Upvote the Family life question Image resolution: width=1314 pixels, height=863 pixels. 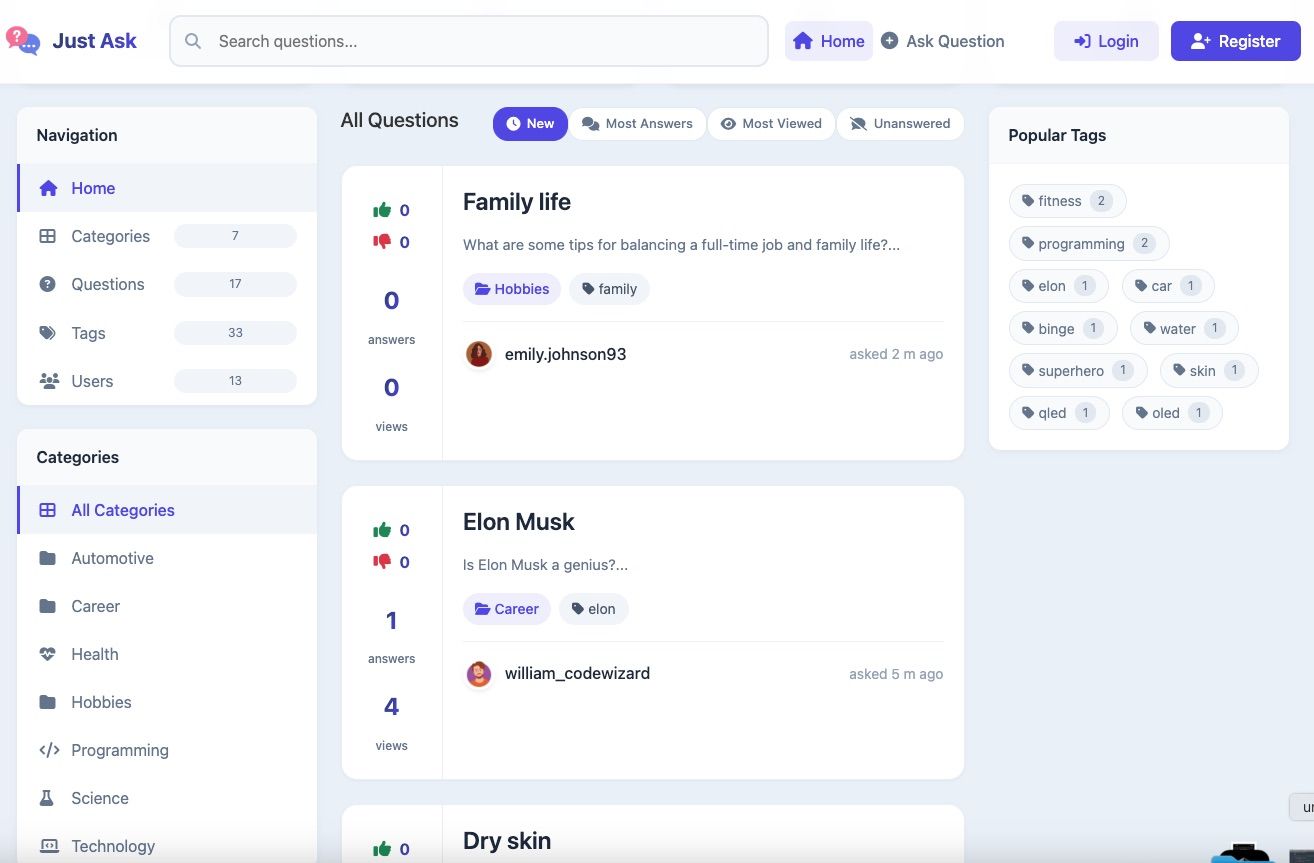(x=382, y=210)
